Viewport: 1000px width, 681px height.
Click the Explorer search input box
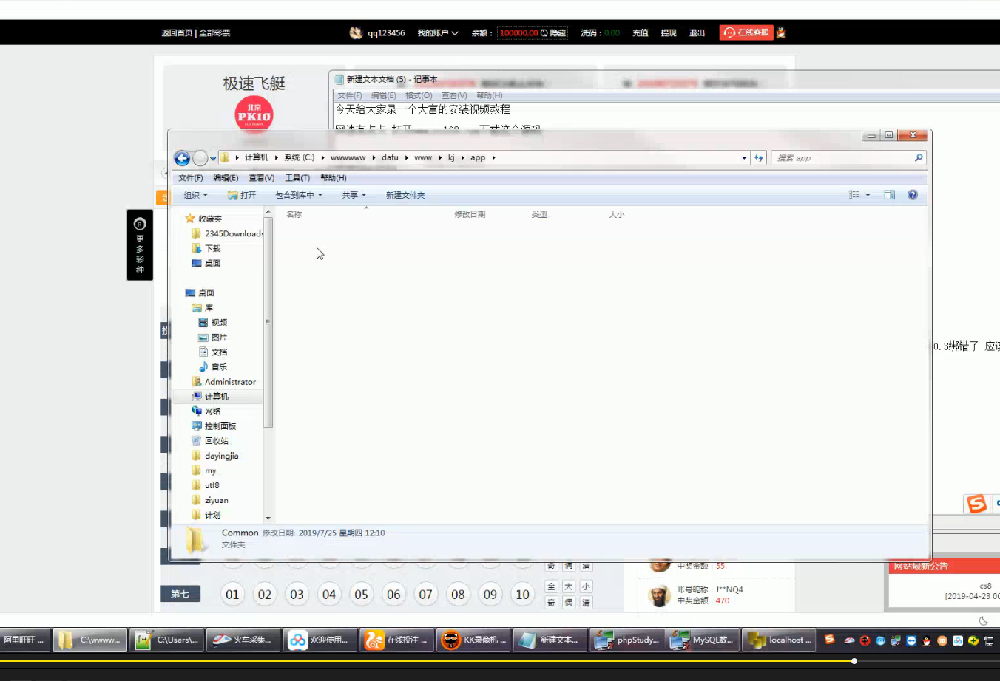(x=840, y=158)
